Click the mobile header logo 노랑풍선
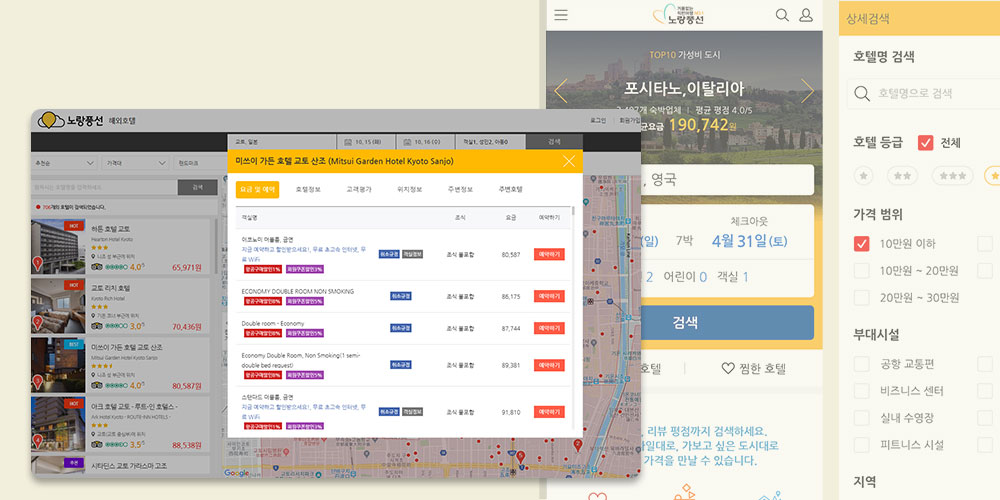 click(681, 15)
